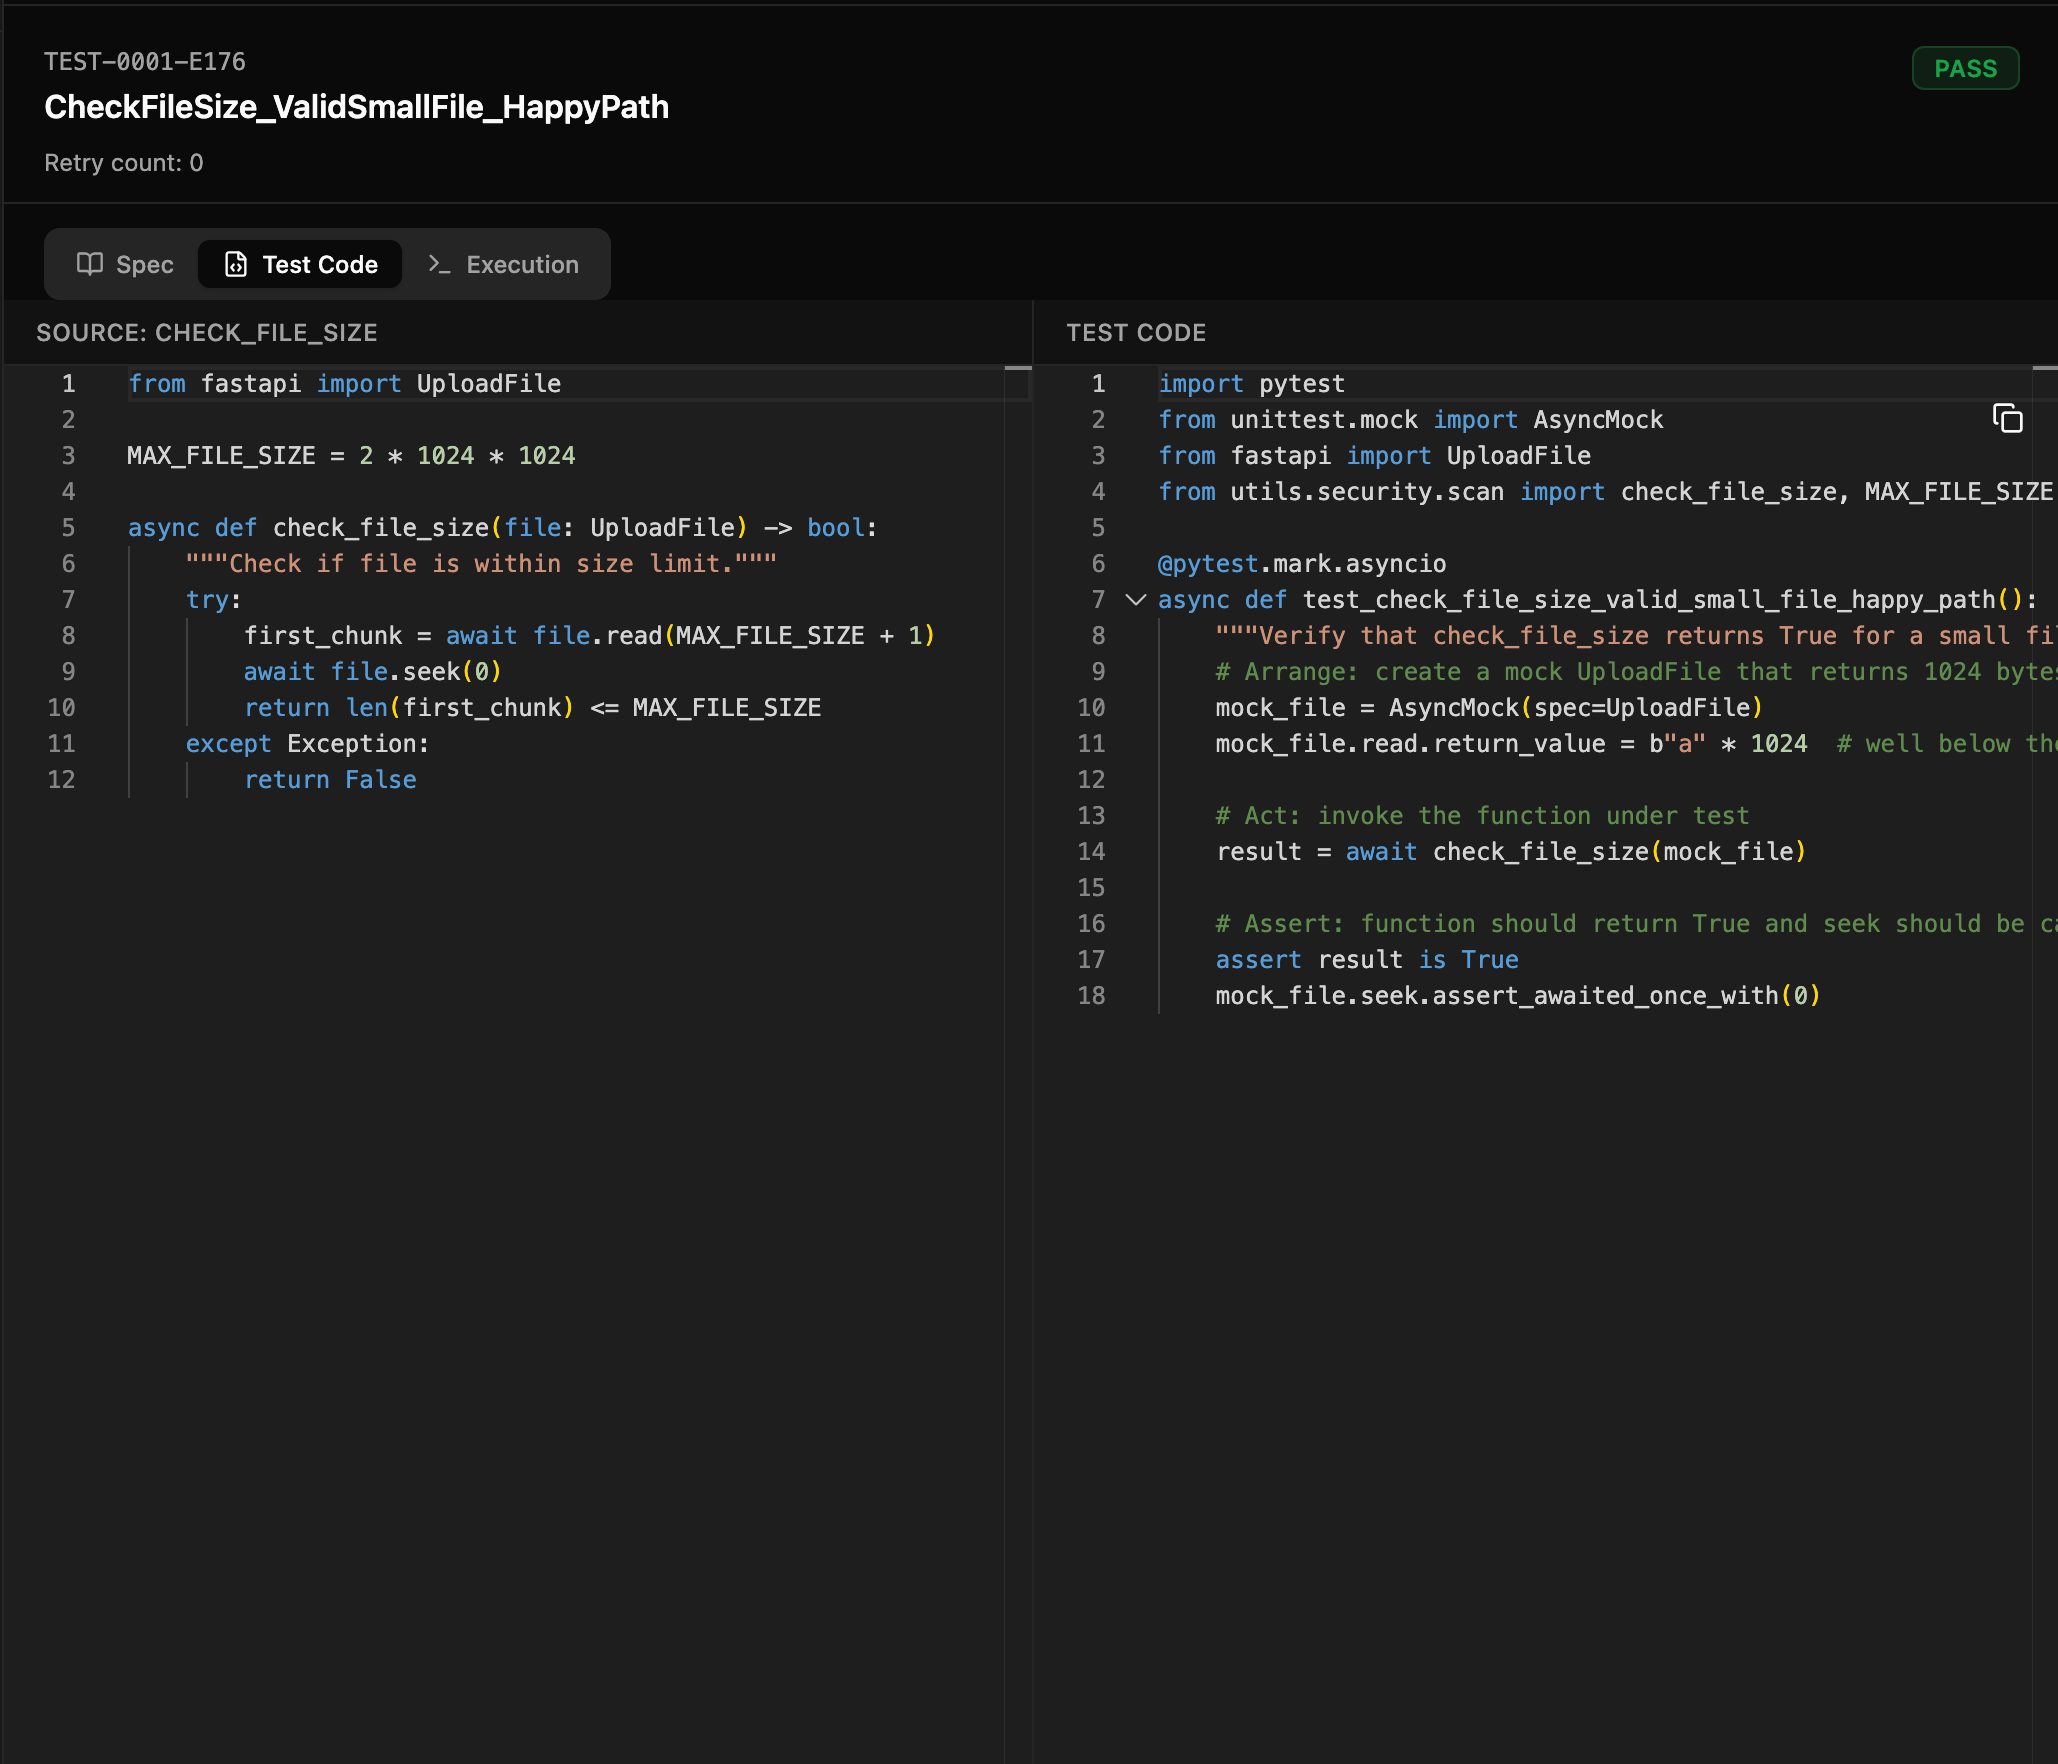
Task: Collapse the test function at line 7
Action: coord(1135,600)
